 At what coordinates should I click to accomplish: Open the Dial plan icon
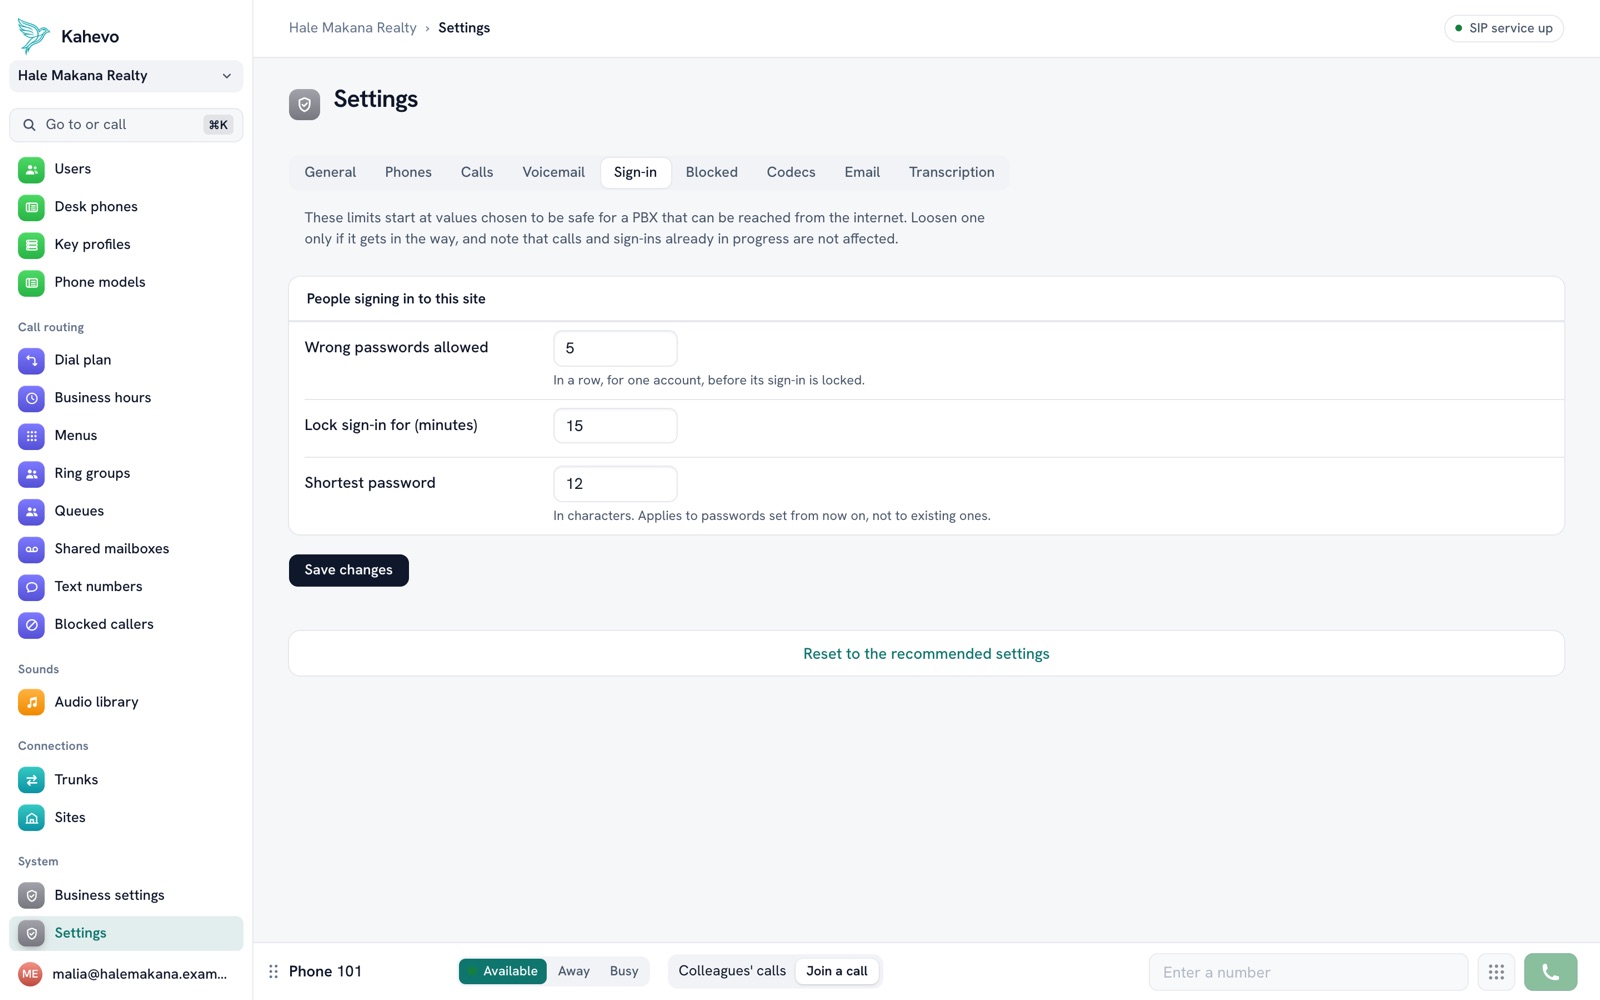pyautogui.click(x=31, y=360)
